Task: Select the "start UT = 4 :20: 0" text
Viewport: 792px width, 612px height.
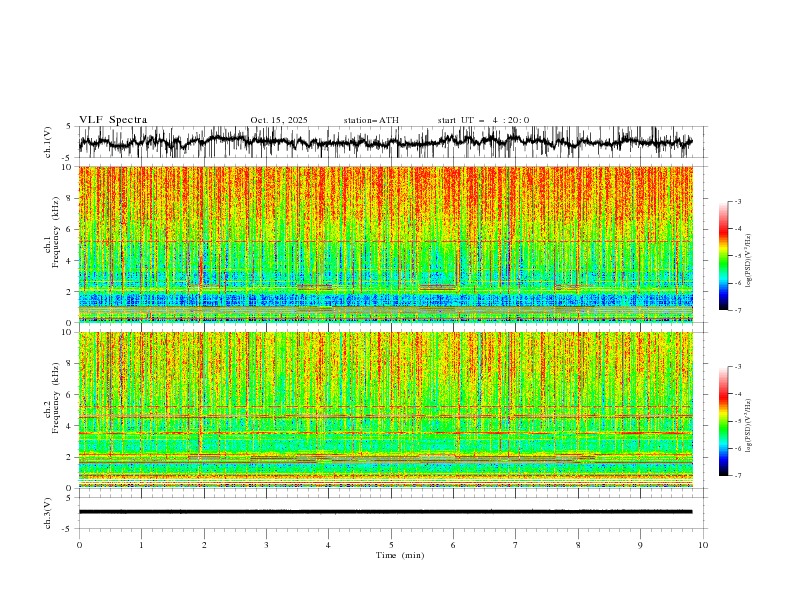Action: click(483, 120)
